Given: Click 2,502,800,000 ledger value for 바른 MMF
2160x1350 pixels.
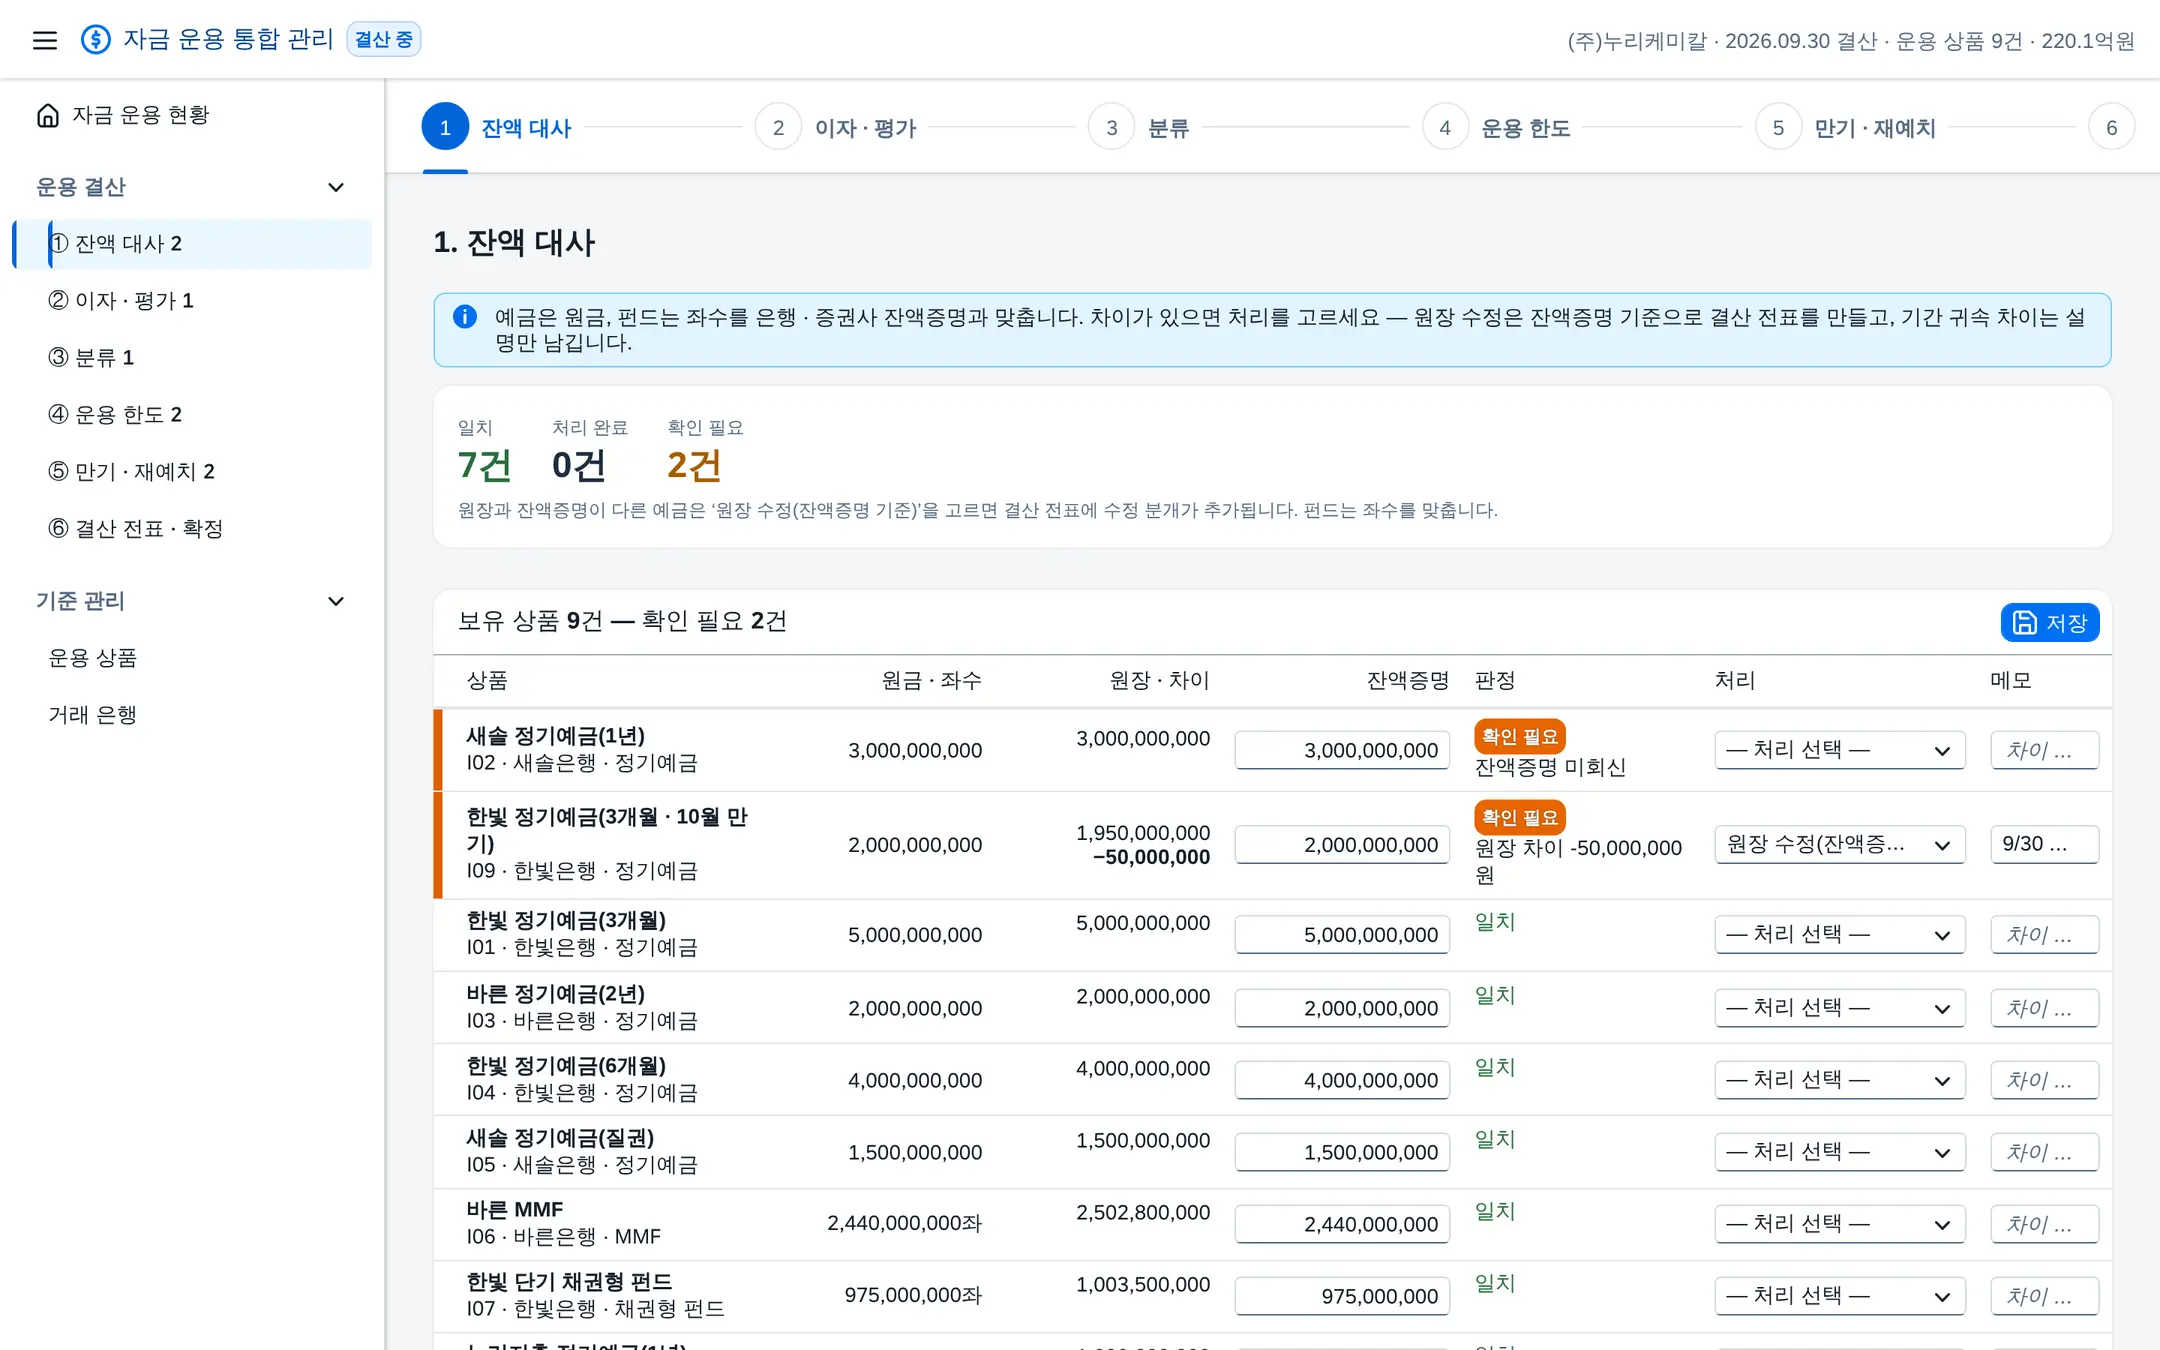Looking at the screenshot, I should (x=1143, y=1213).
